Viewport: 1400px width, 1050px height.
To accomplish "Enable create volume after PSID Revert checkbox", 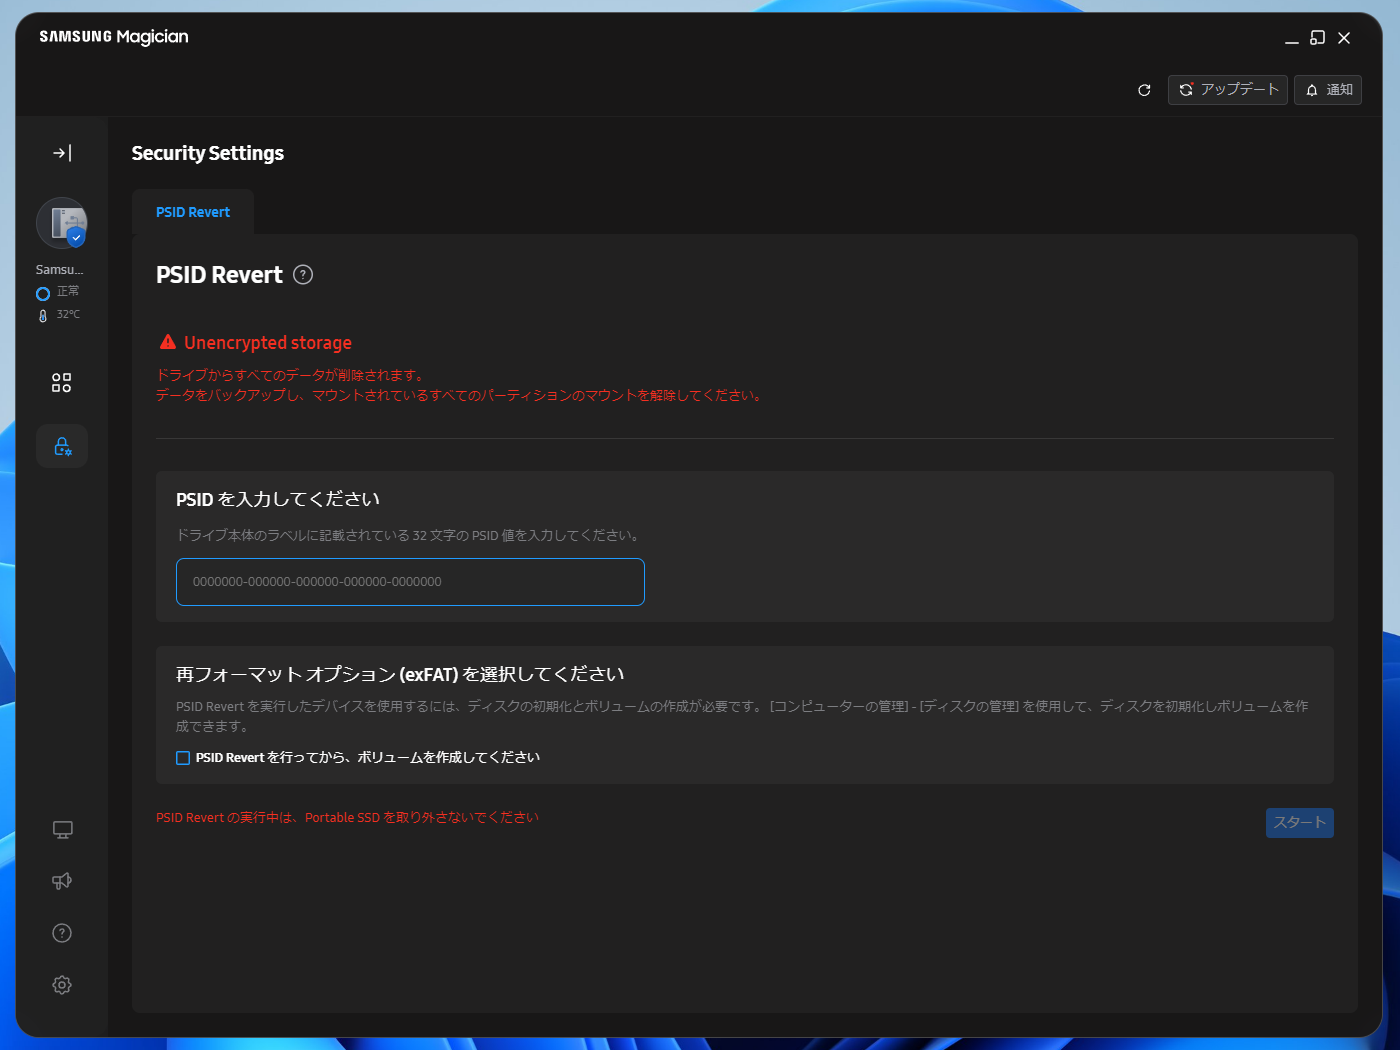I will [x=183, y=758].
